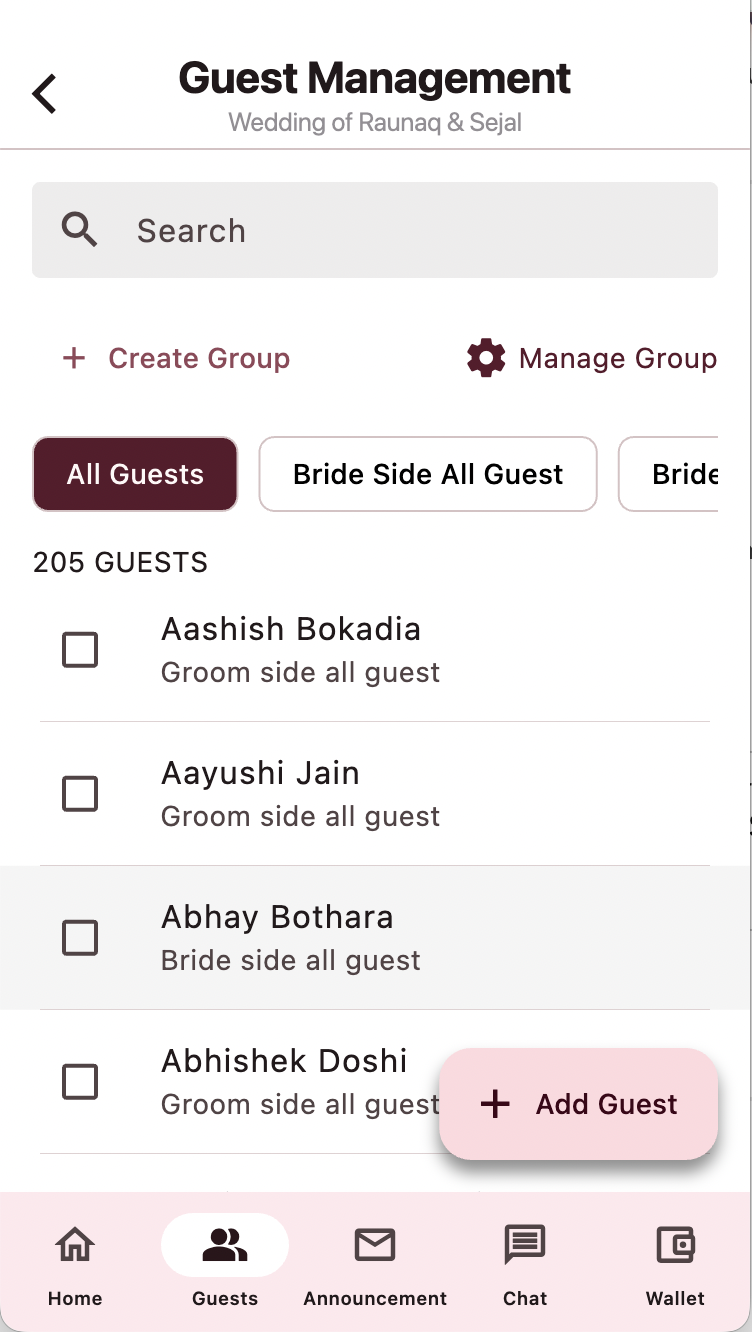Select Abhay Bothara's checkbox
The width and height of the screenshot is (752, 1332).
point(80,938)
